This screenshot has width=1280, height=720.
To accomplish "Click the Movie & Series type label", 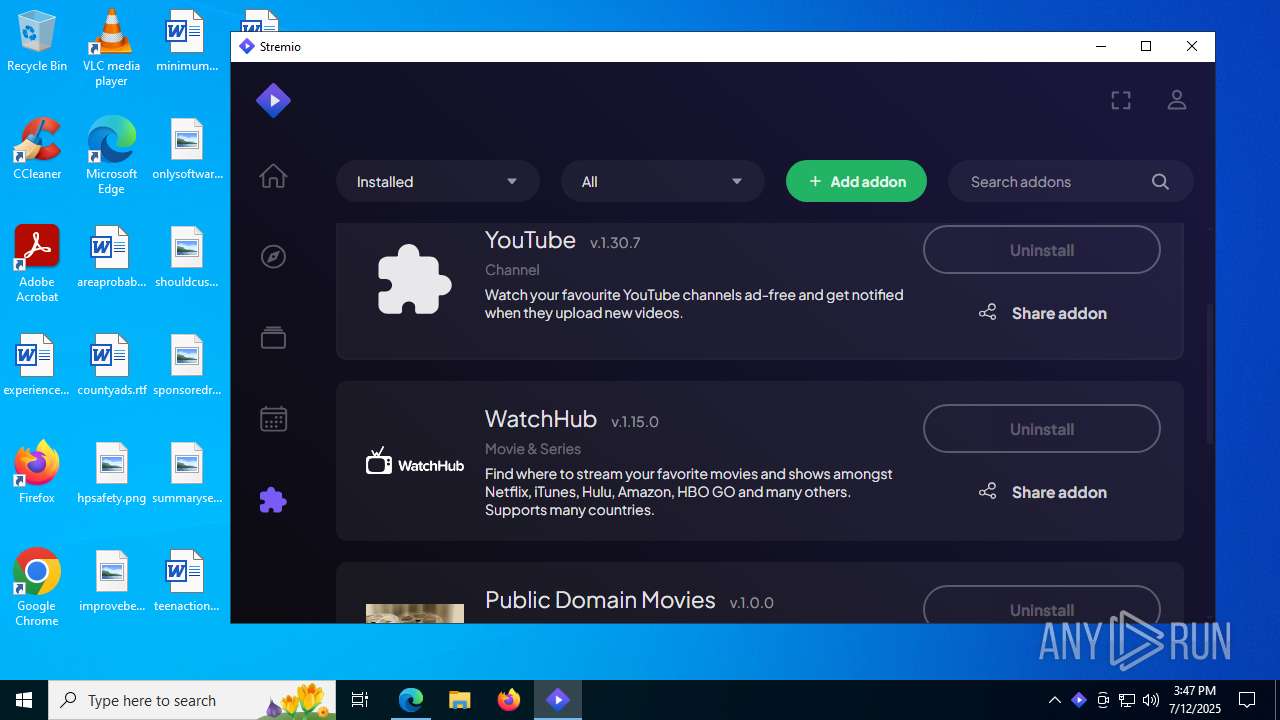I will [x=533, y=449].
